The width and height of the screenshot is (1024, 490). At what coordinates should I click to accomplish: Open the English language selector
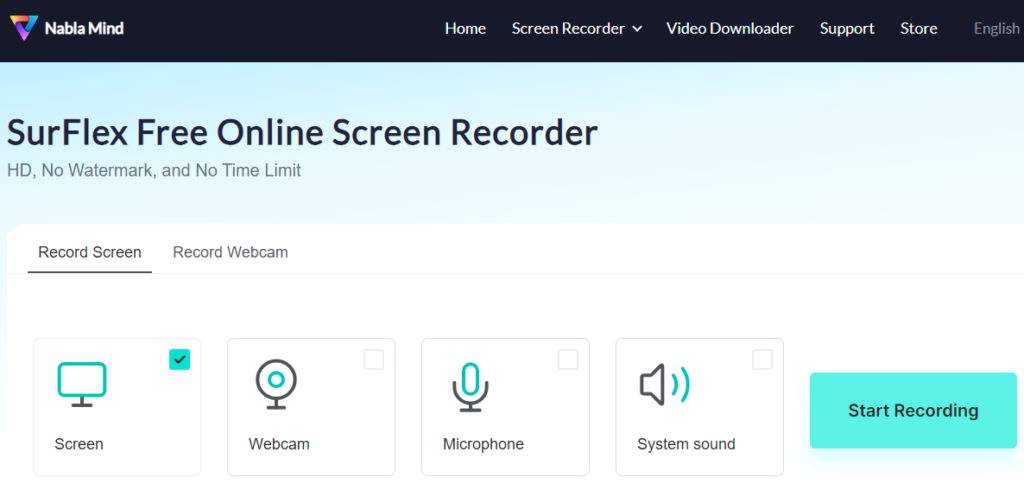click(996, 28)
